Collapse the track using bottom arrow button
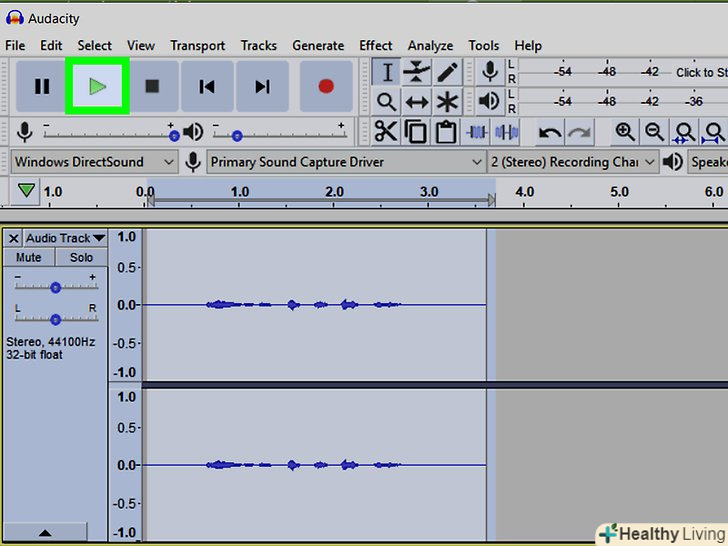Image resolution: width=728 pixels, height=546 pixels. point(45,532)
